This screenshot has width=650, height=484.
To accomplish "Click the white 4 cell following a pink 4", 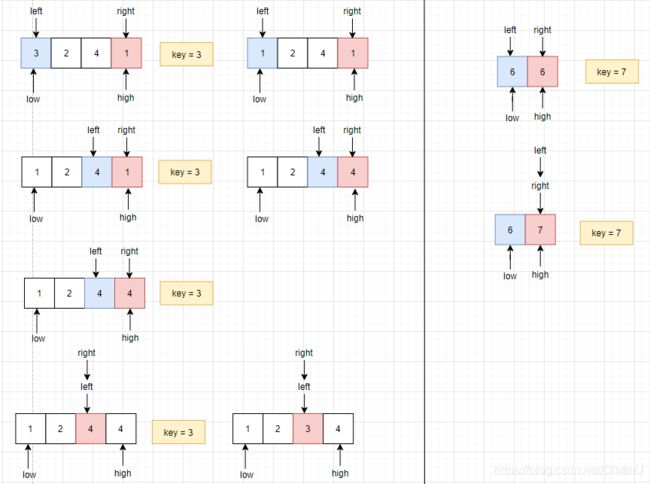I will [121, 428].
